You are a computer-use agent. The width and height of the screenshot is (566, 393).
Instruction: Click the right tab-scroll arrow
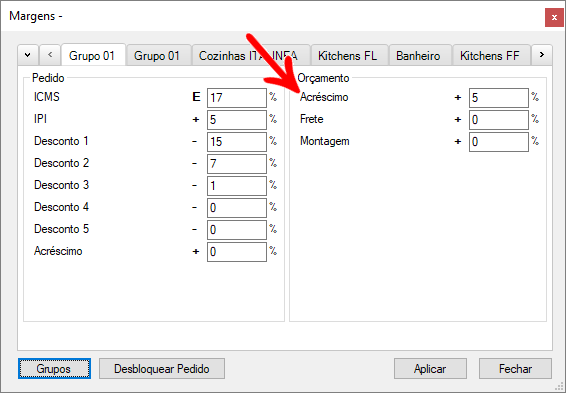[x=541, y=55]
